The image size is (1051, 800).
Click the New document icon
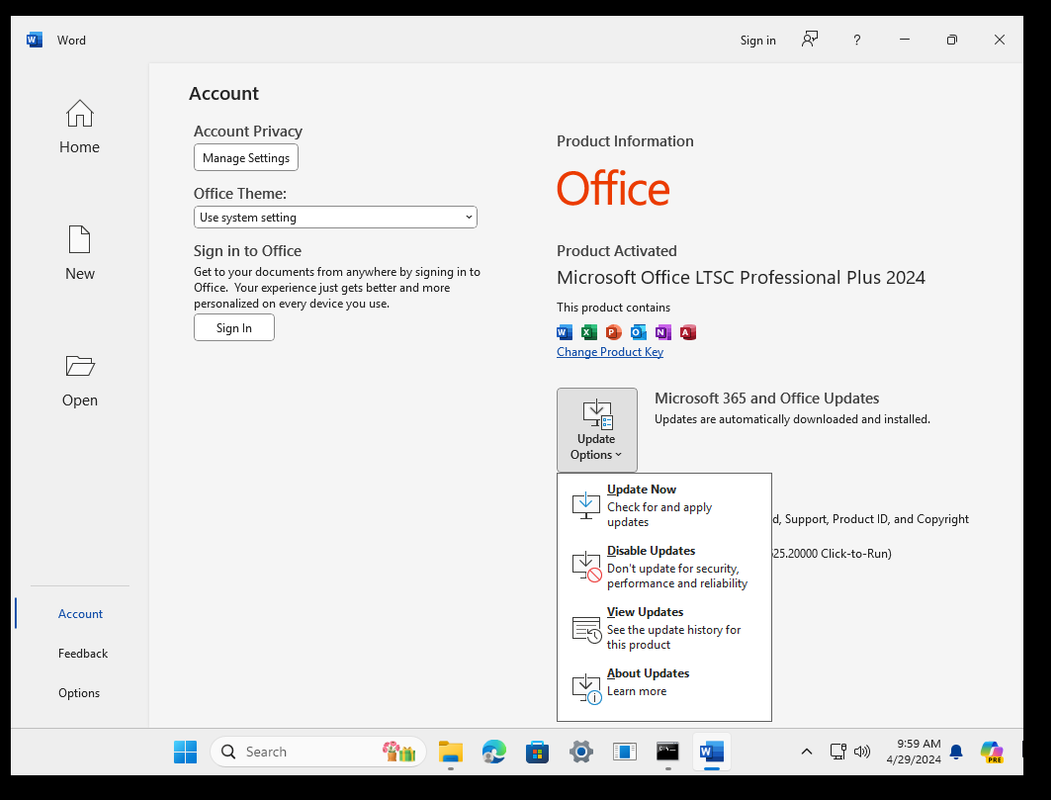click(79, 240)
